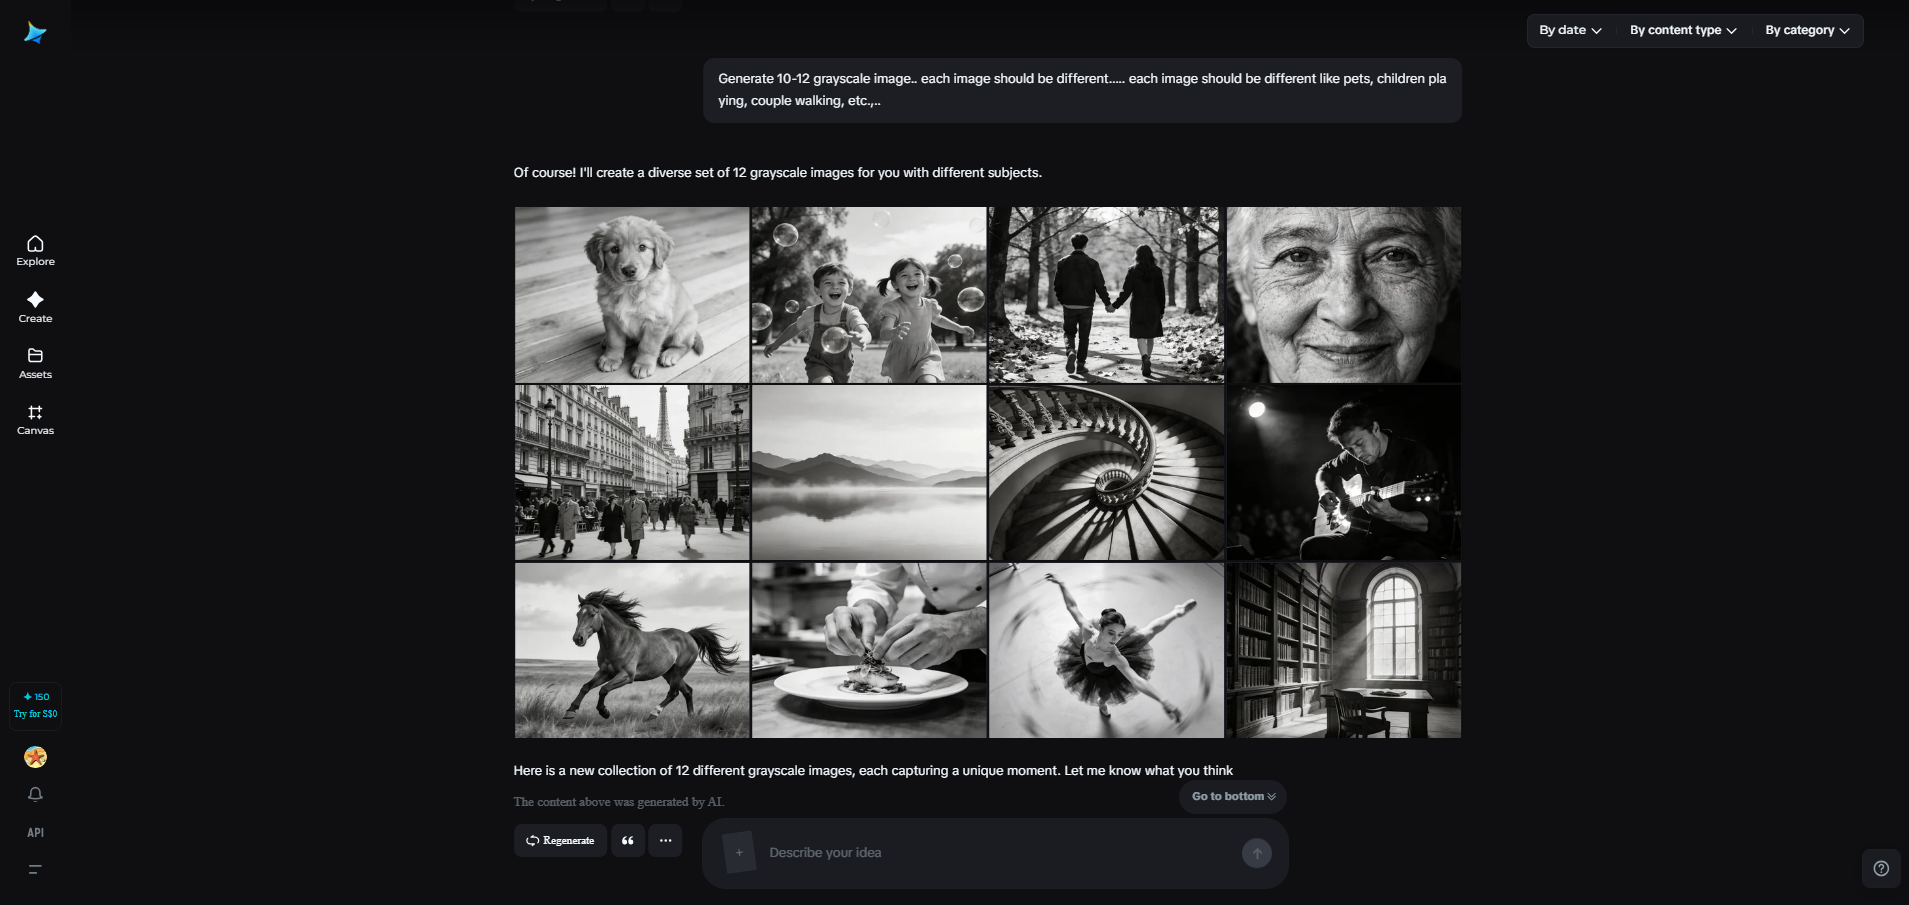
Task: Open the Canvas workspace
Action: click(x=35, y=420)
